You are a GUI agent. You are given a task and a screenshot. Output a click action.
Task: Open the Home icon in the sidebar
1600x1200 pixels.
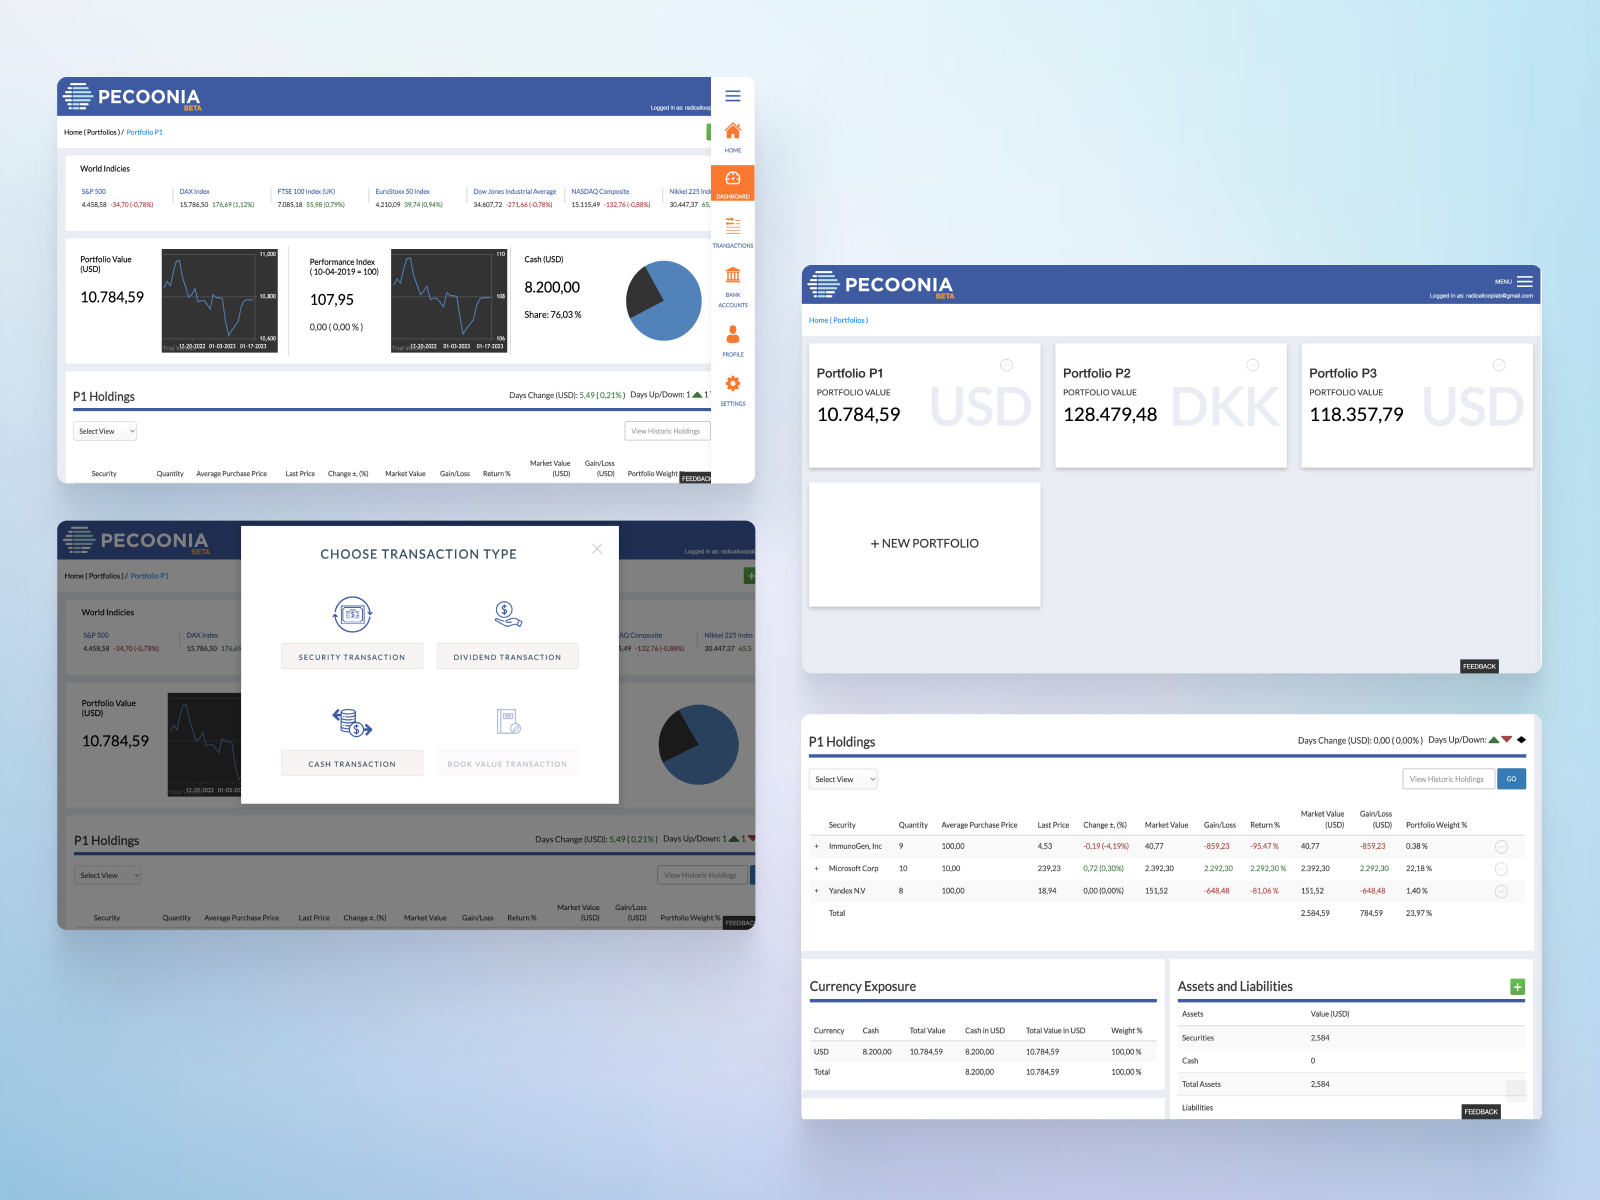733,133
